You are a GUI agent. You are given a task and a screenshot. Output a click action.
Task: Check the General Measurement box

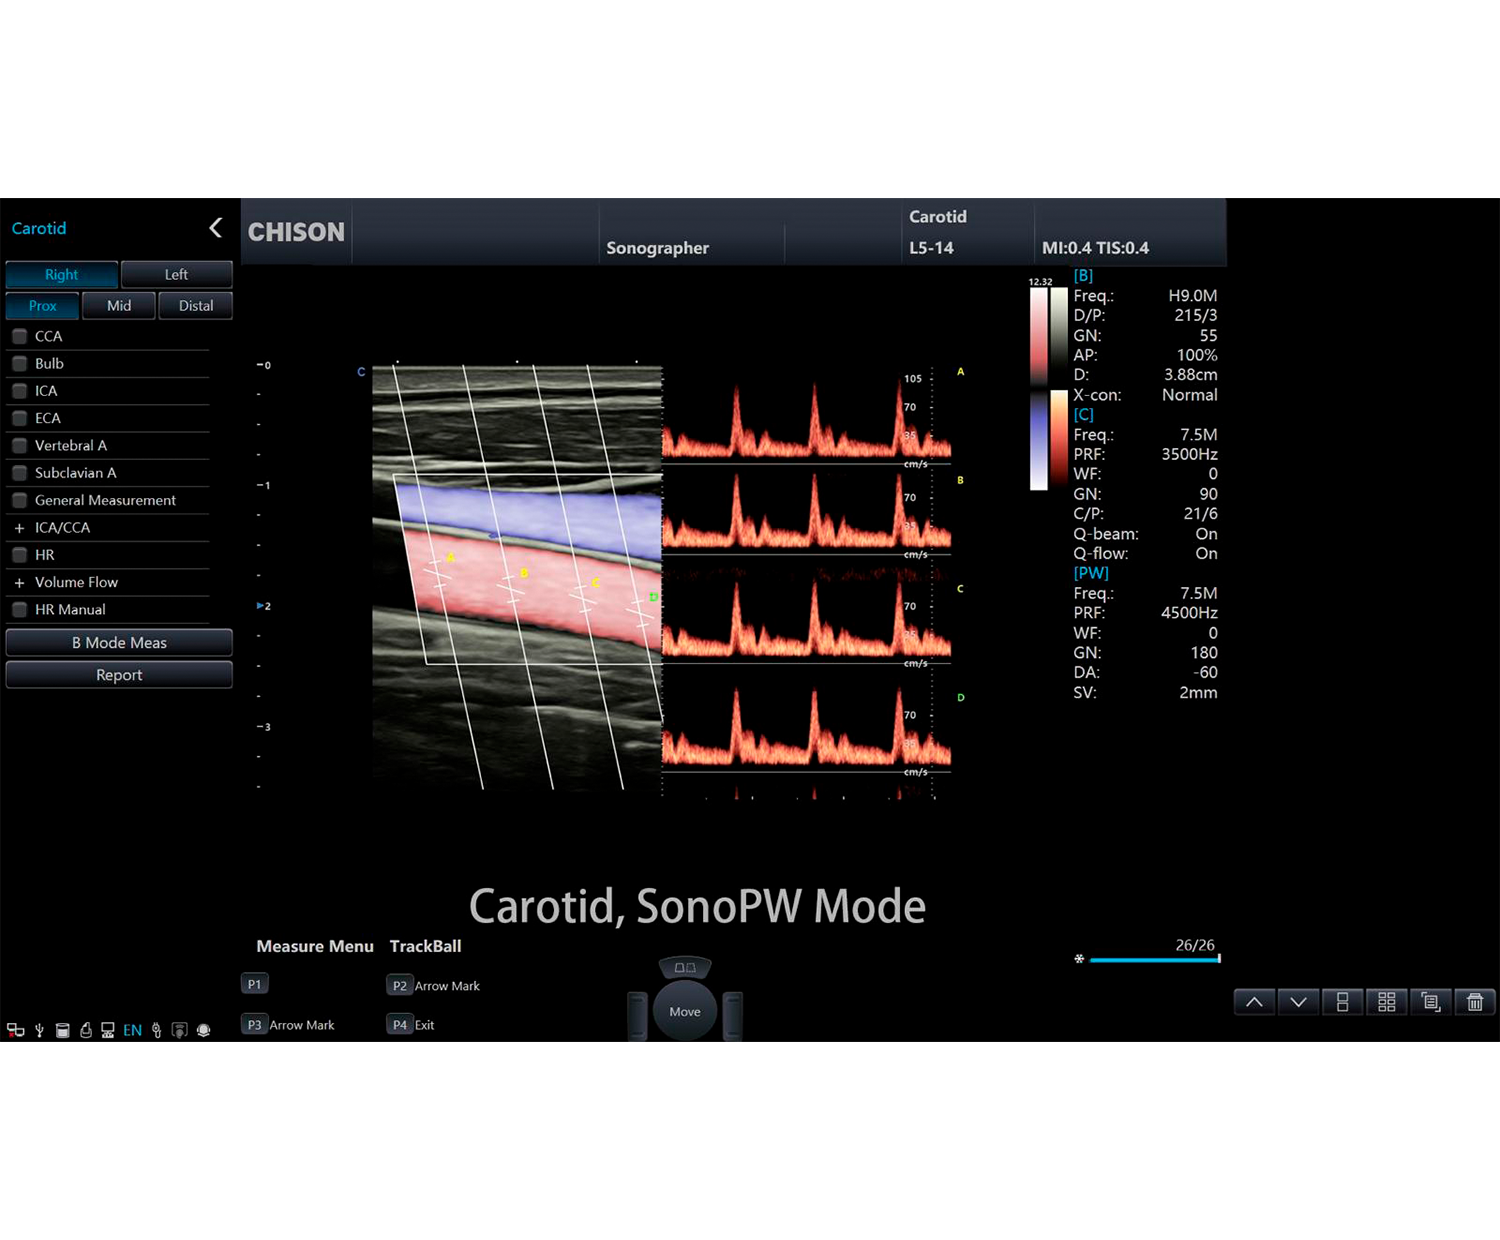coord(19,500)
